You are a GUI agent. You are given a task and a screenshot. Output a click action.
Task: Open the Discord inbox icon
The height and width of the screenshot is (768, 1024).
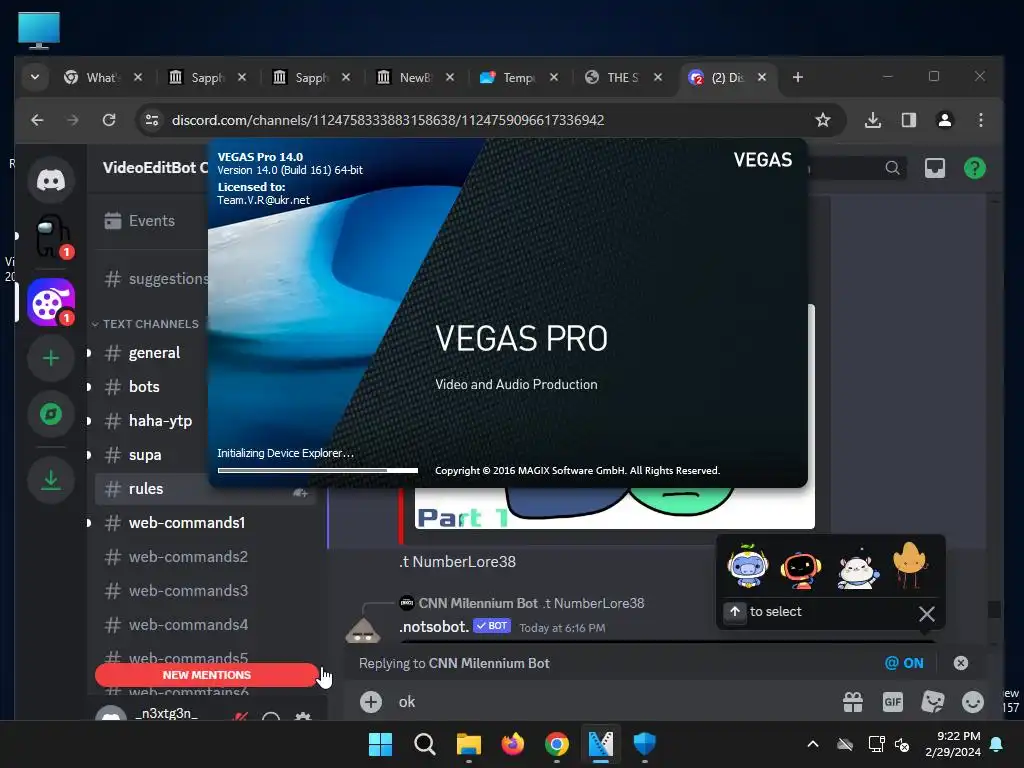pyautogui.click(x=935, y=168)
